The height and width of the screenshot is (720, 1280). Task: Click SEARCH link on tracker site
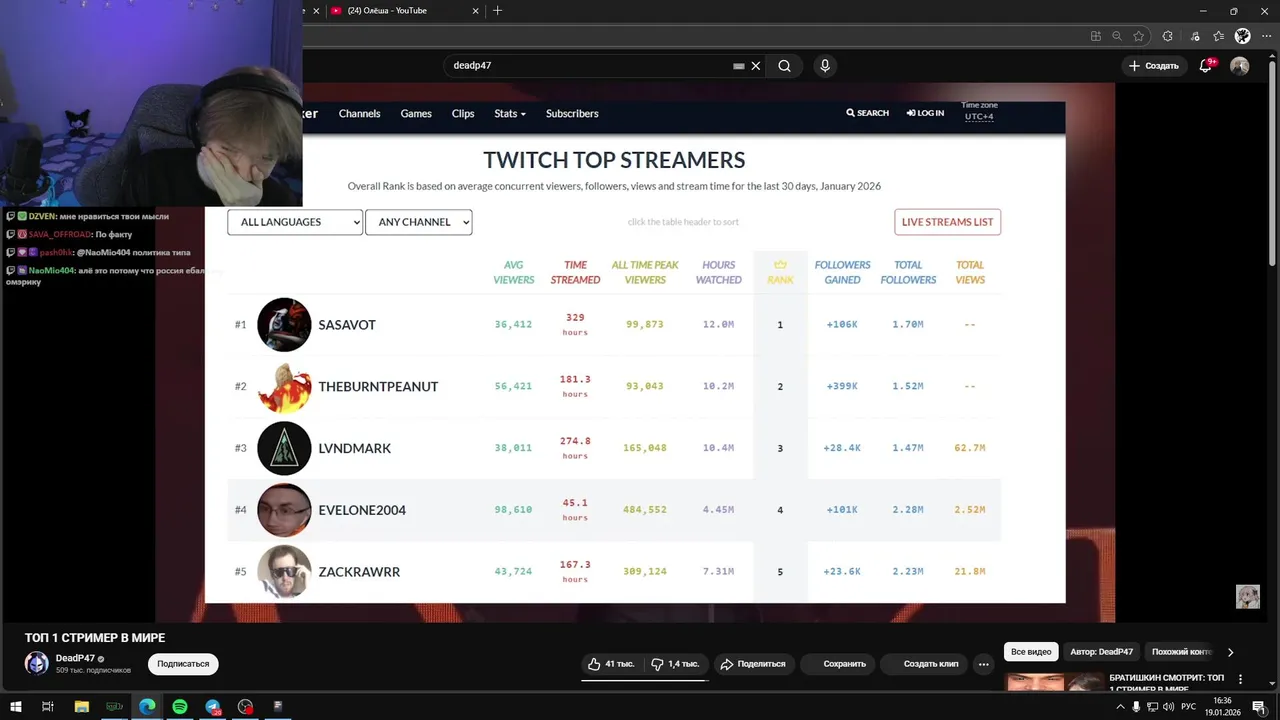867,113
